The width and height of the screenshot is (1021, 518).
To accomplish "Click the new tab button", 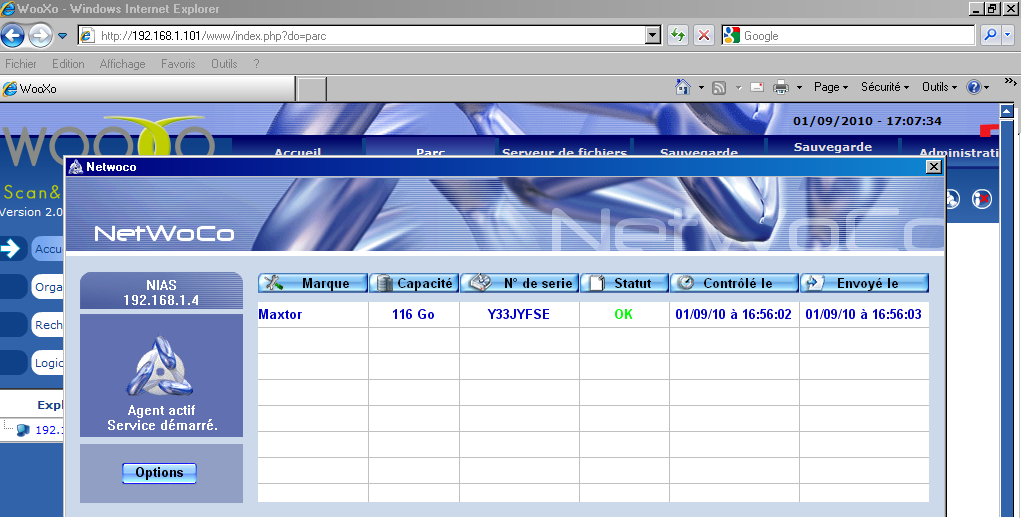I will pos(312,89).
